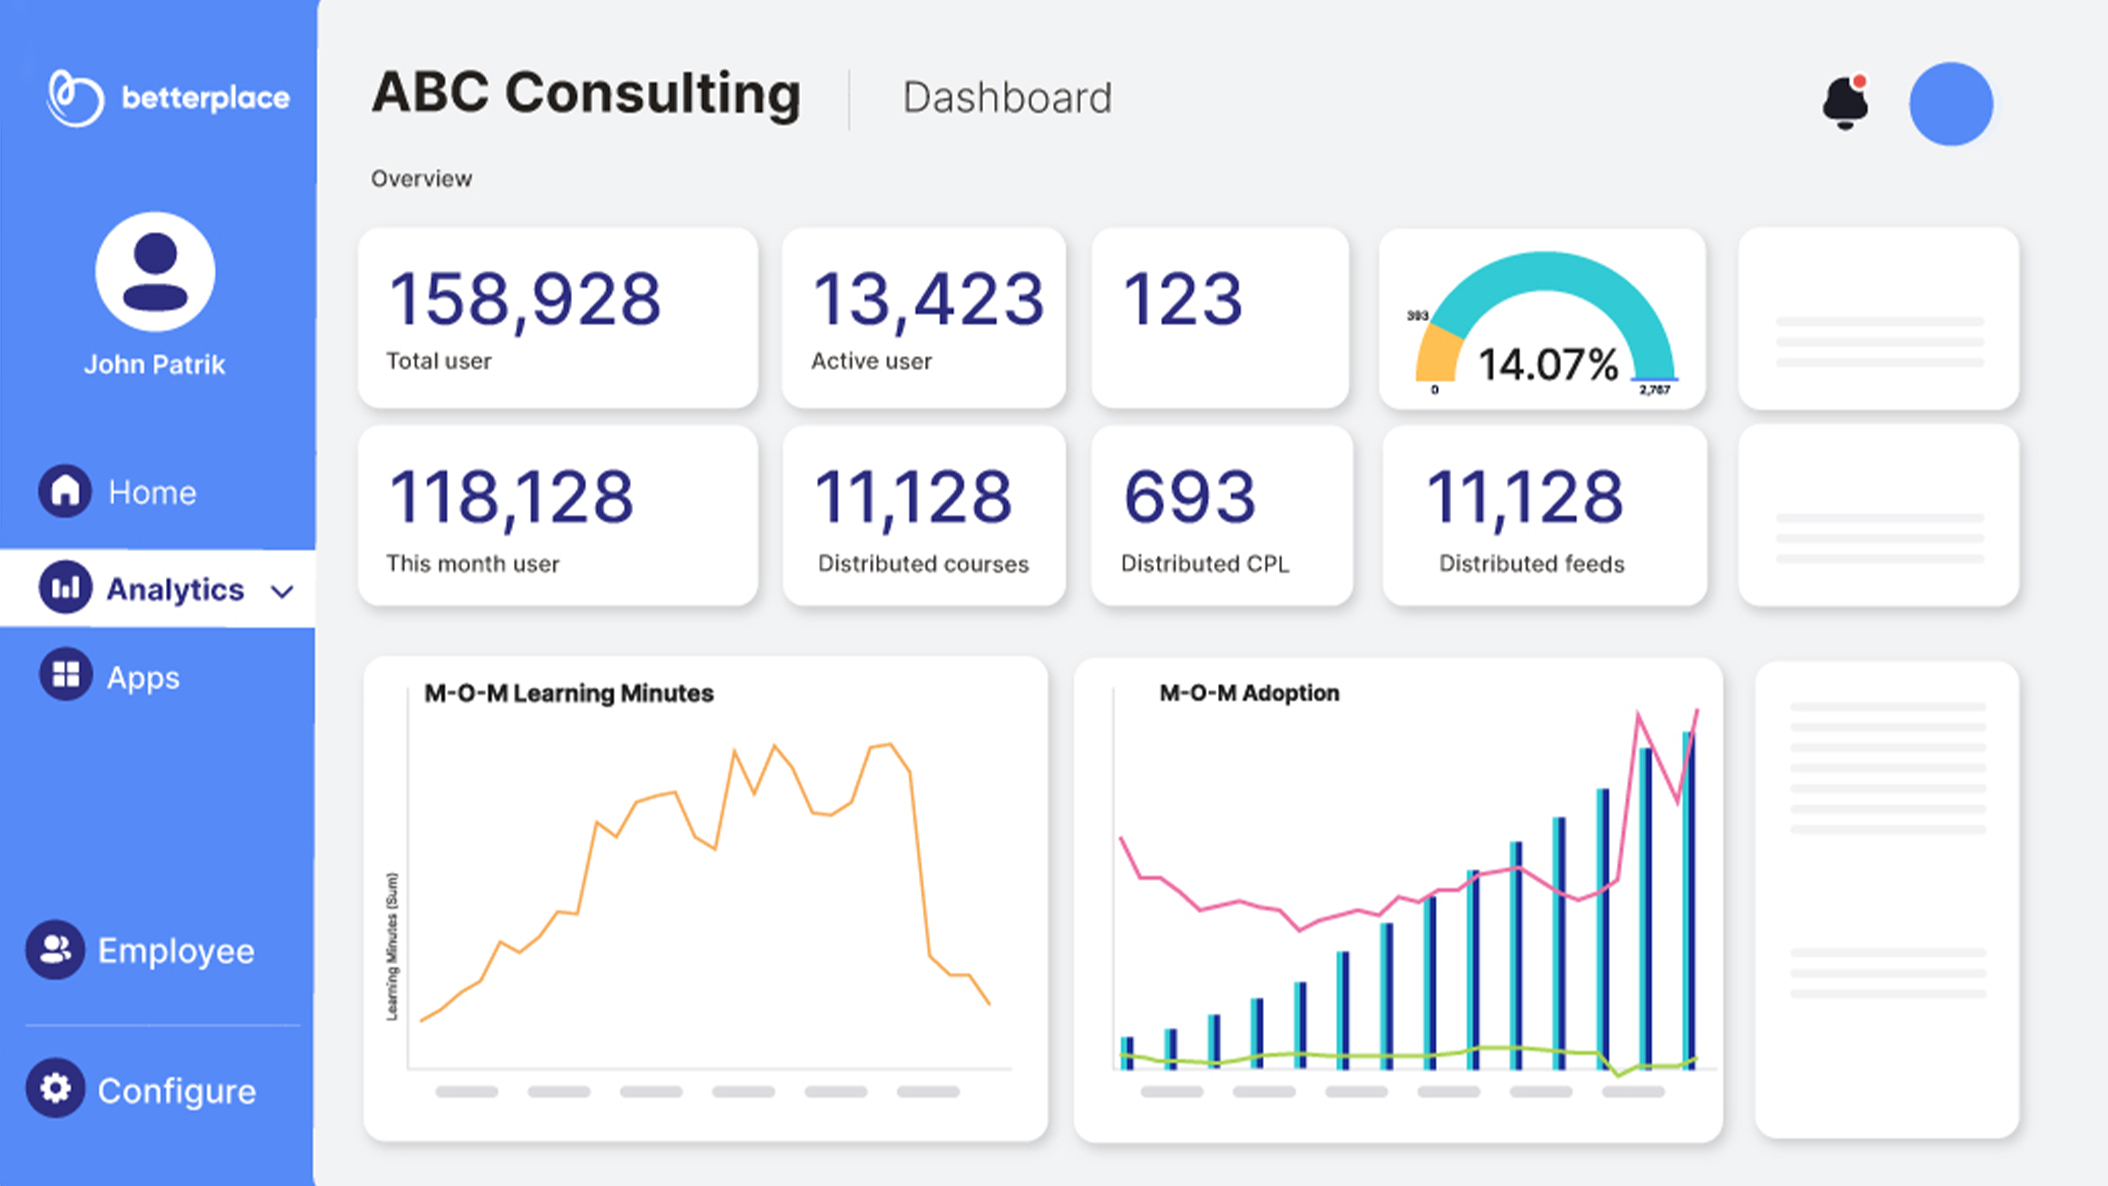Screen dimensions: 2108x1186
Task: Open the Total user card
Action: pyautogui.click(x=557, y=318)
